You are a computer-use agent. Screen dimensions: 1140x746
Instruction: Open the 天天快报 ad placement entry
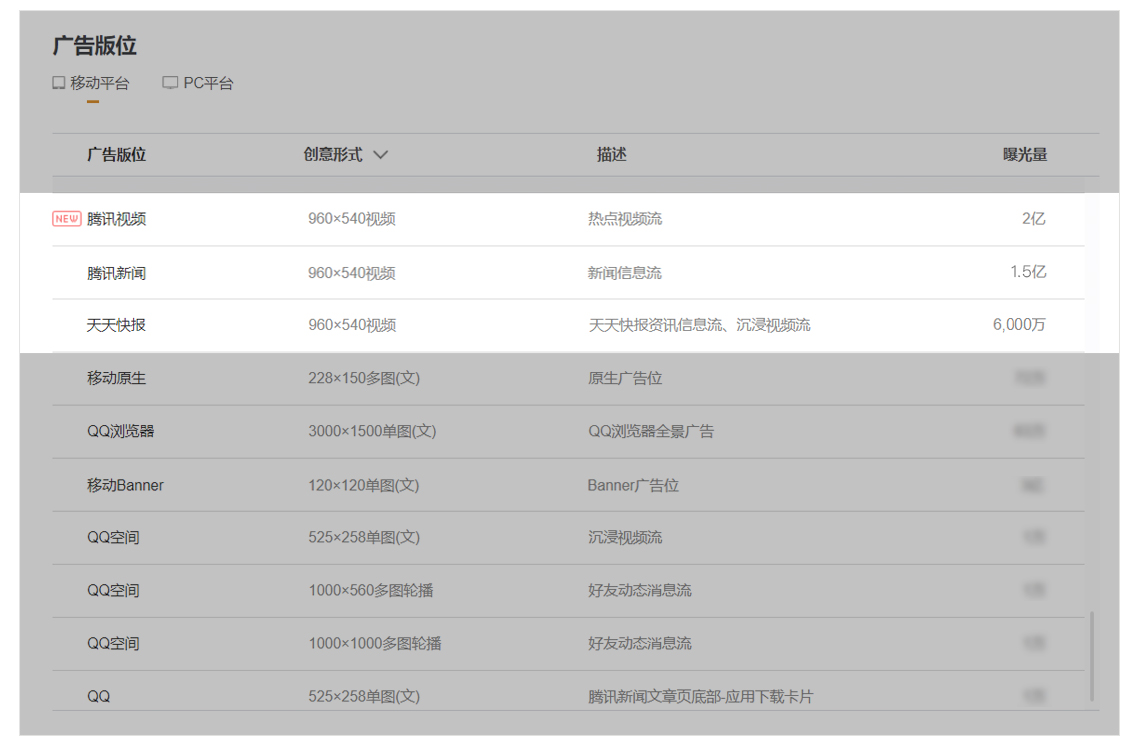(116, 325)
